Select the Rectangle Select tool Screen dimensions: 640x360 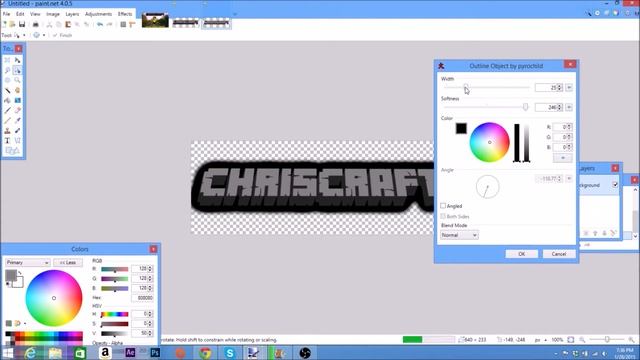(x=7, y=60)
